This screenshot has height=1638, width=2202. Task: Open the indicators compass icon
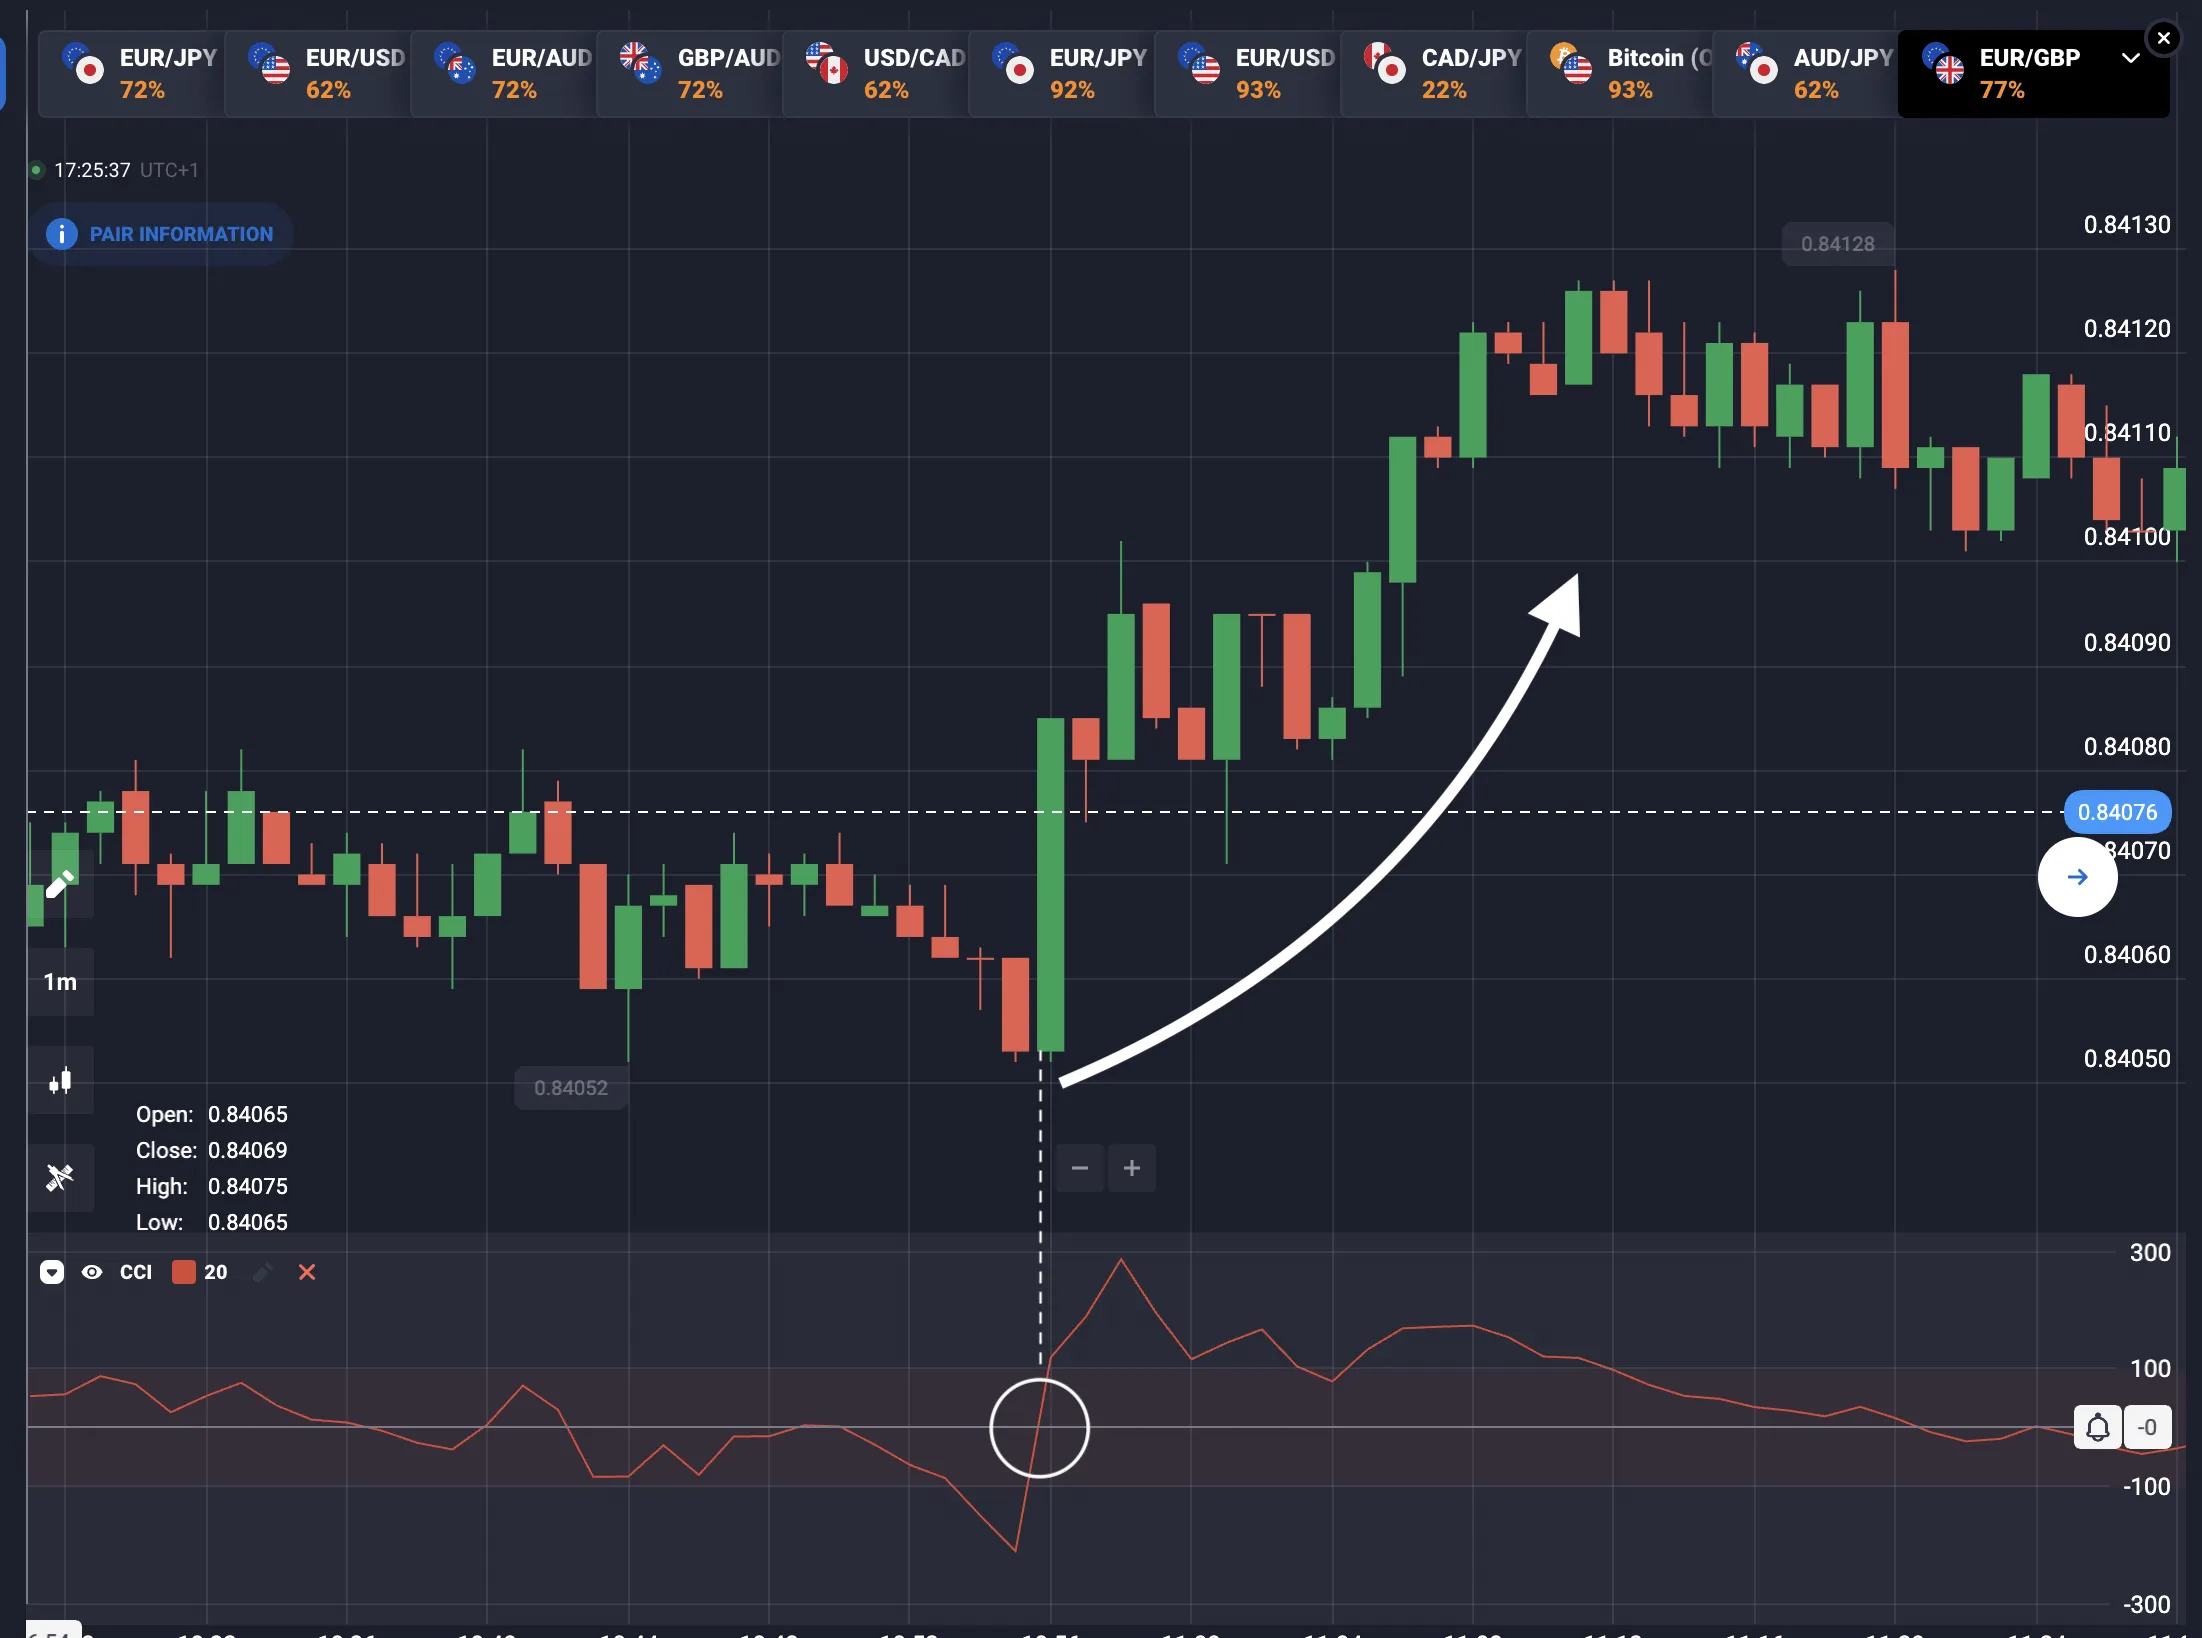tap(60, 1177)
